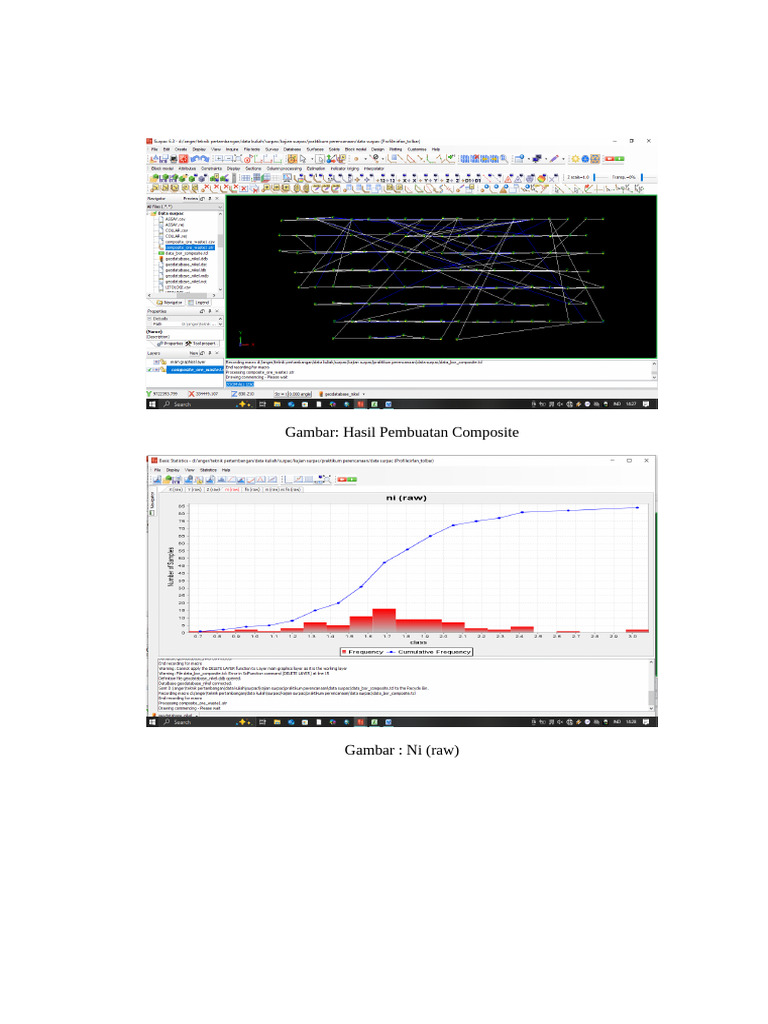Click the yellow sun lighting icon in Surpac toolbar
Viewport: 768px width, 1024px height.
tap(575, 159)
